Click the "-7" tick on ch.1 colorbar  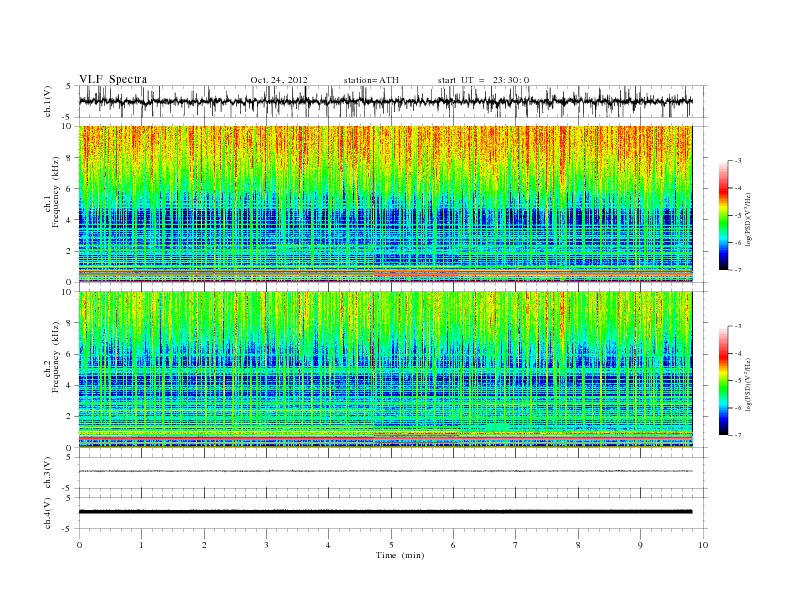[737, 270]
